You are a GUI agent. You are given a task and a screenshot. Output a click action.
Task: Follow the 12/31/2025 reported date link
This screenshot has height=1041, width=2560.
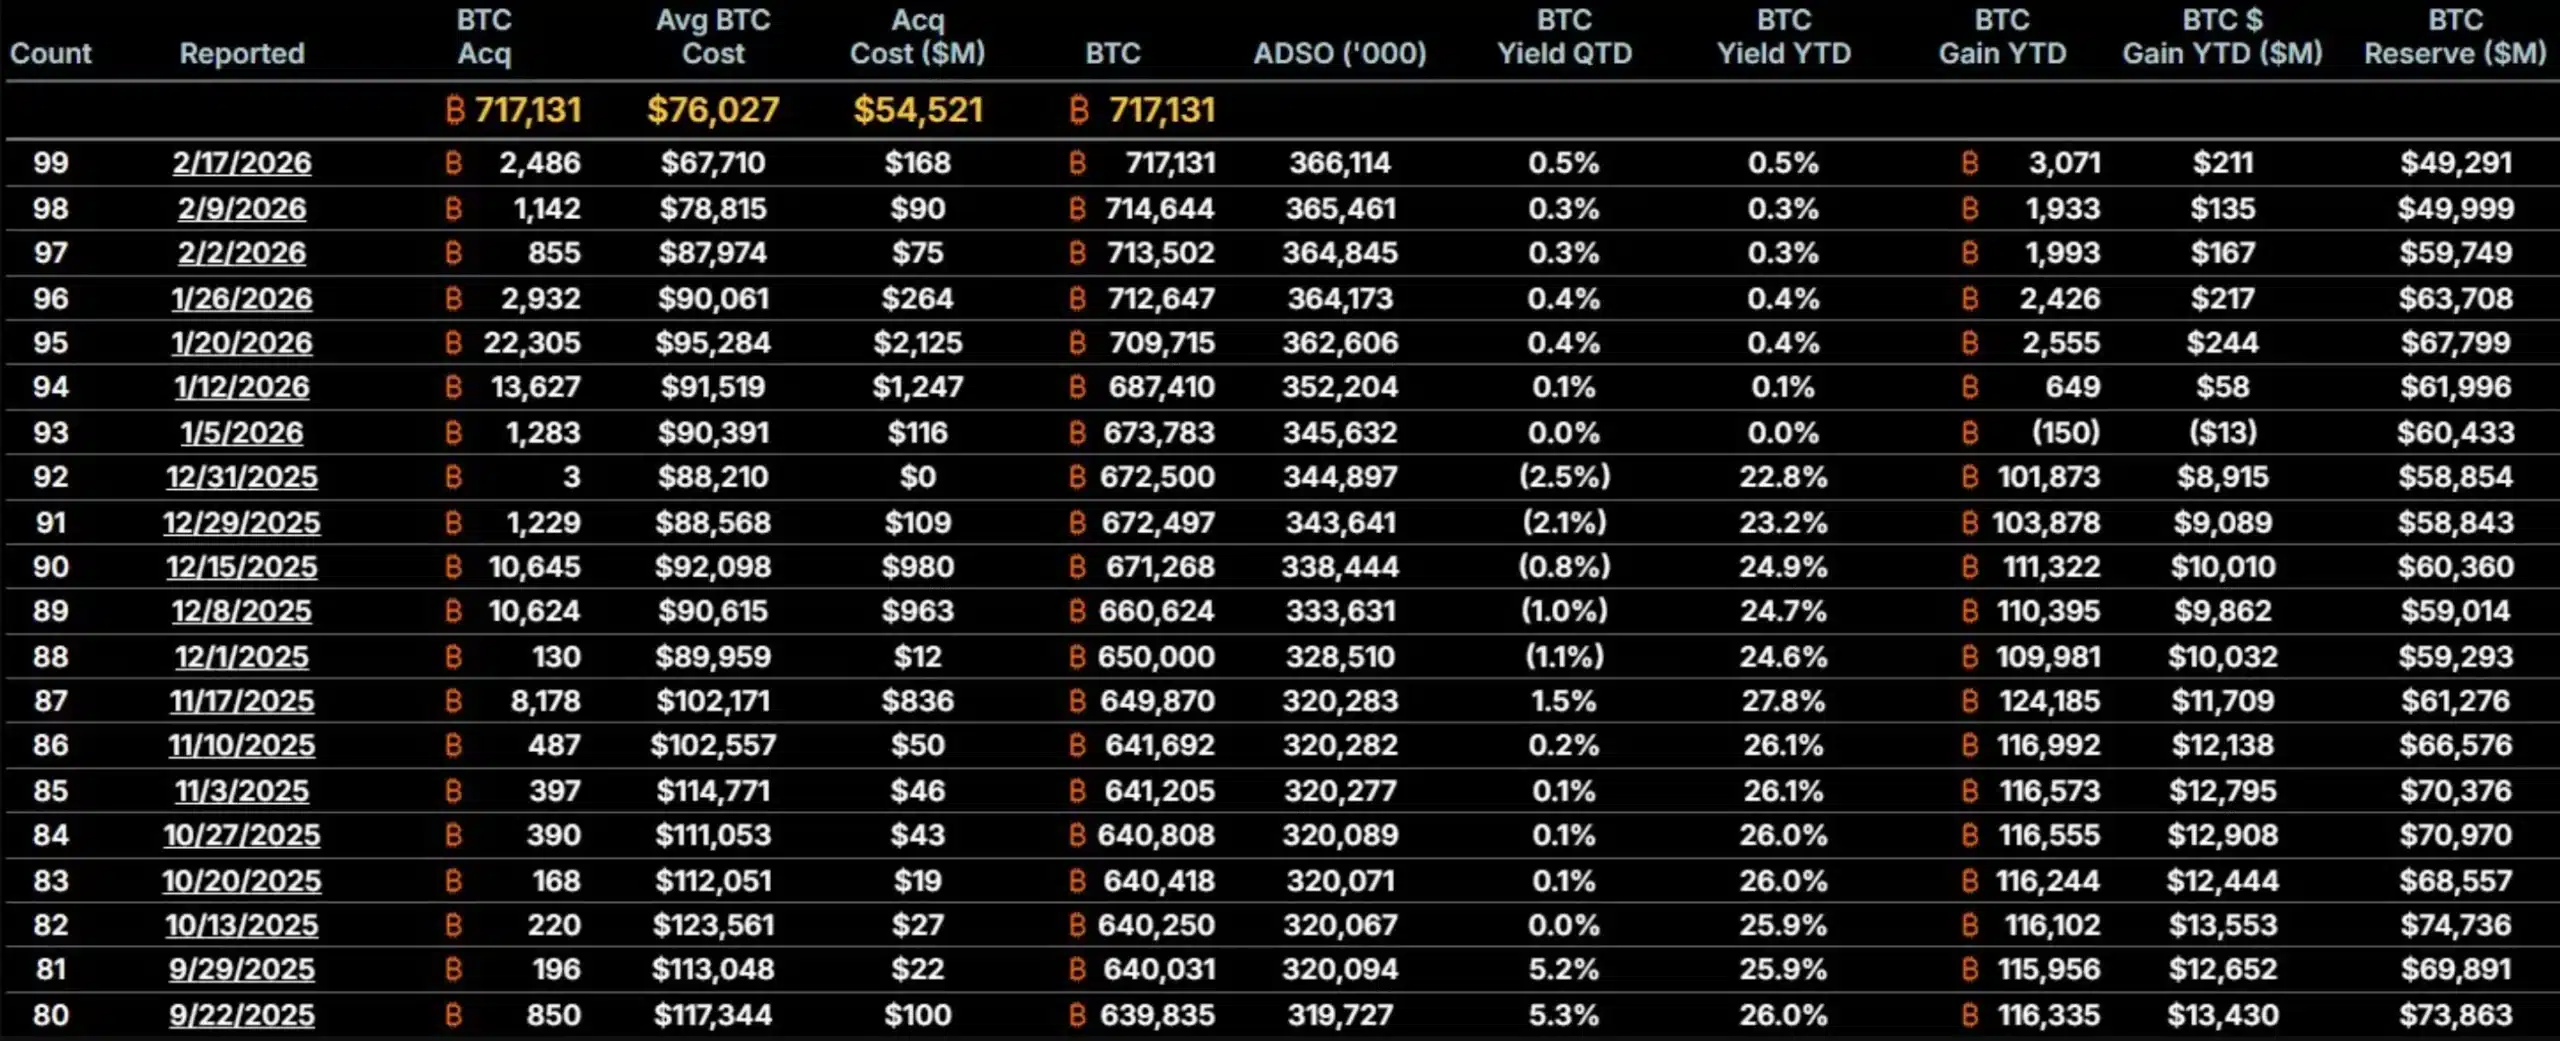[242, 476]
